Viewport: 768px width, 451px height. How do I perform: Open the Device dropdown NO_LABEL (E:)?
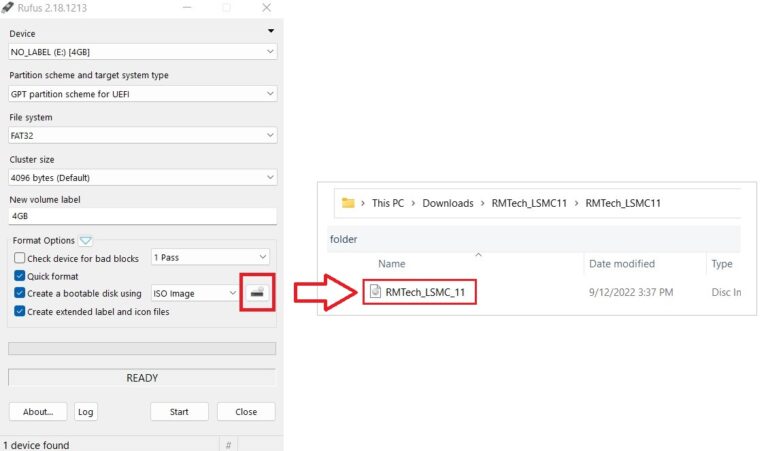pos(143,52)
